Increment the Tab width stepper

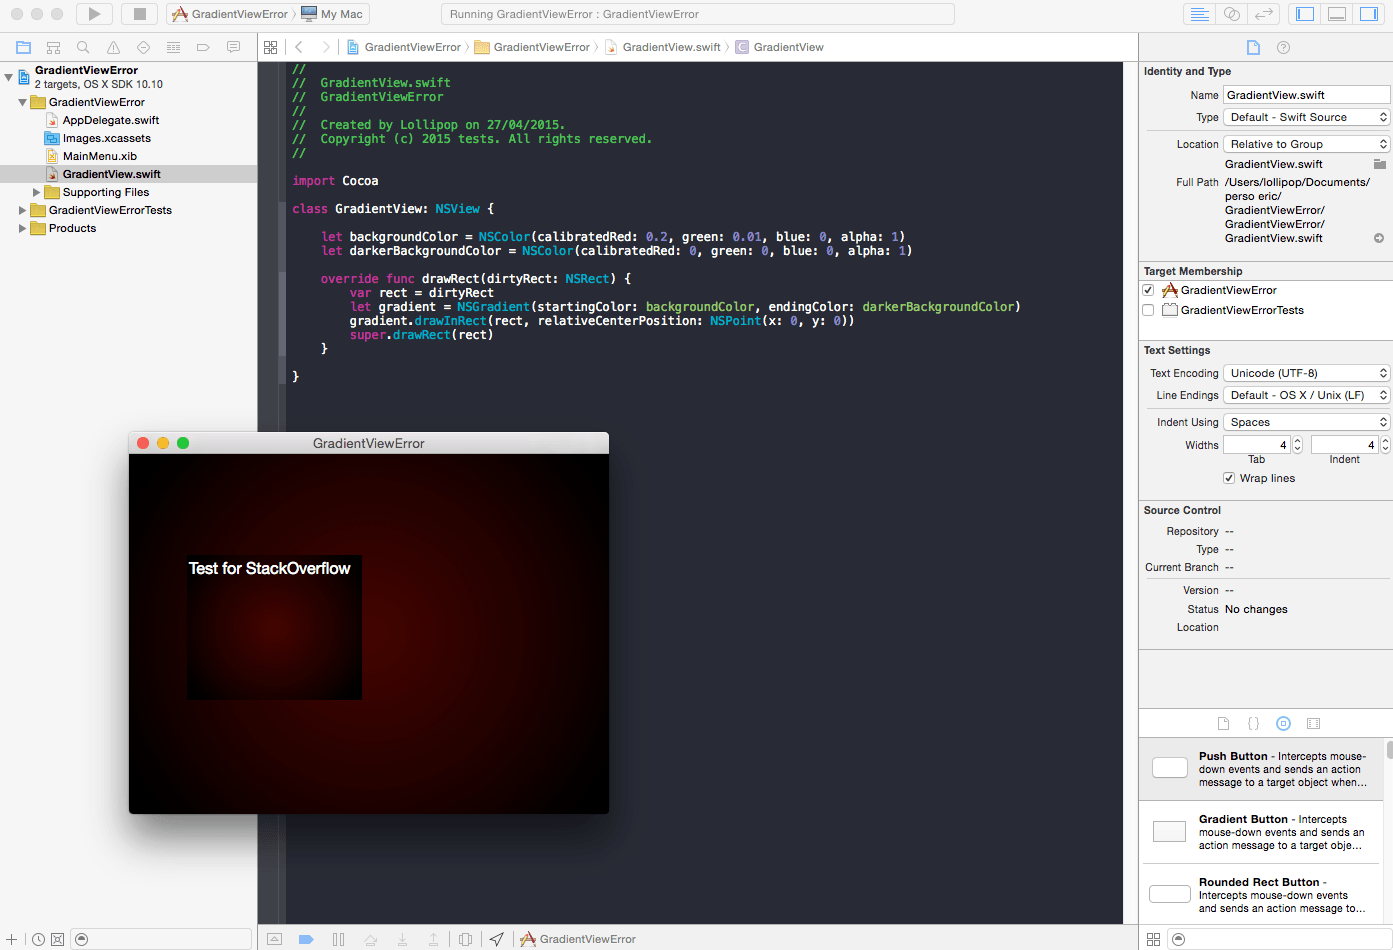[x=1297, y=441]
